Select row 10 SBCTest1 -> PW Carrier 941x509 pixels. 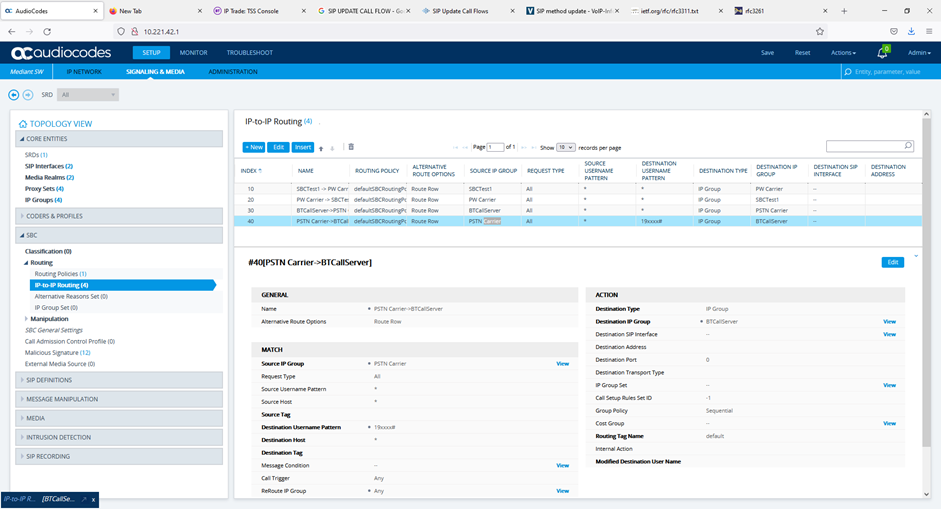click(578, 189)
